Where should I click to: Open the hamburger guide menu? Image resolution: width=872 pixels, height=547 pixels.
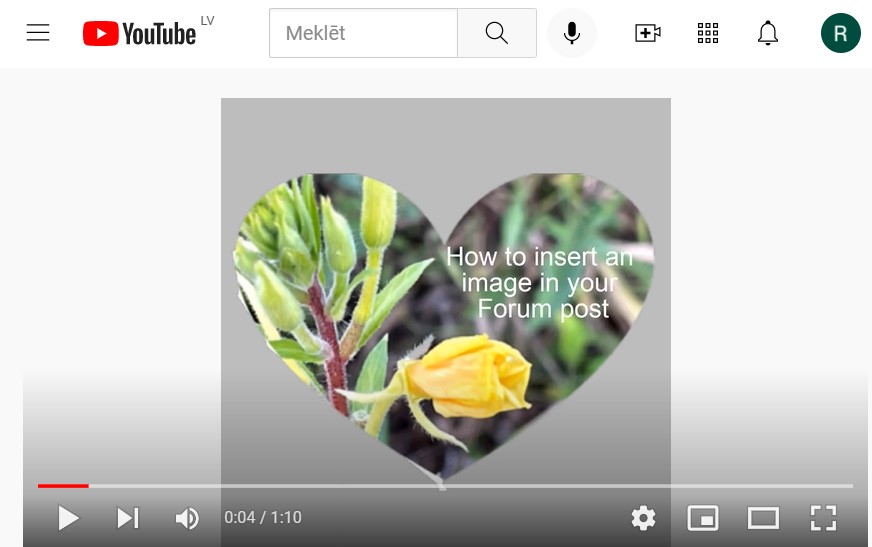[38, 33]
